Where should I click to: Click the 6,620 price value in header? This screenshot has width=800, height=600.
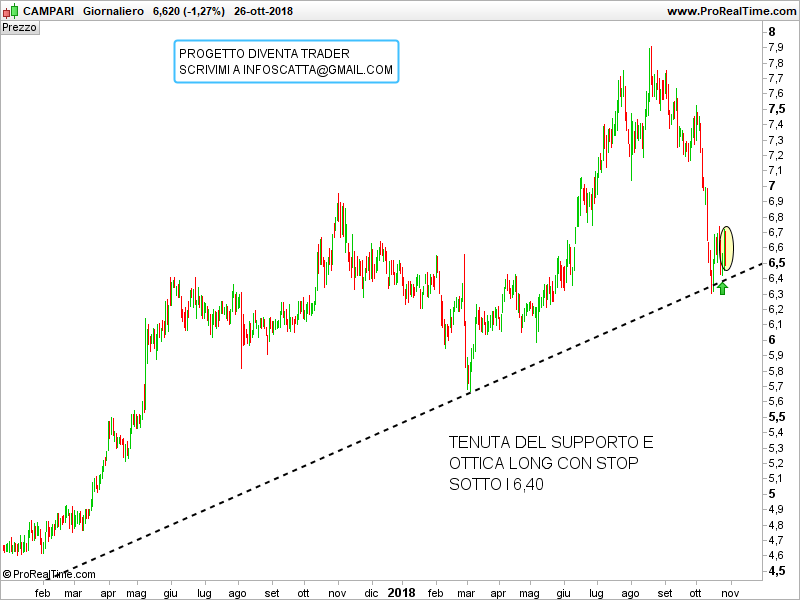(167, 11)
